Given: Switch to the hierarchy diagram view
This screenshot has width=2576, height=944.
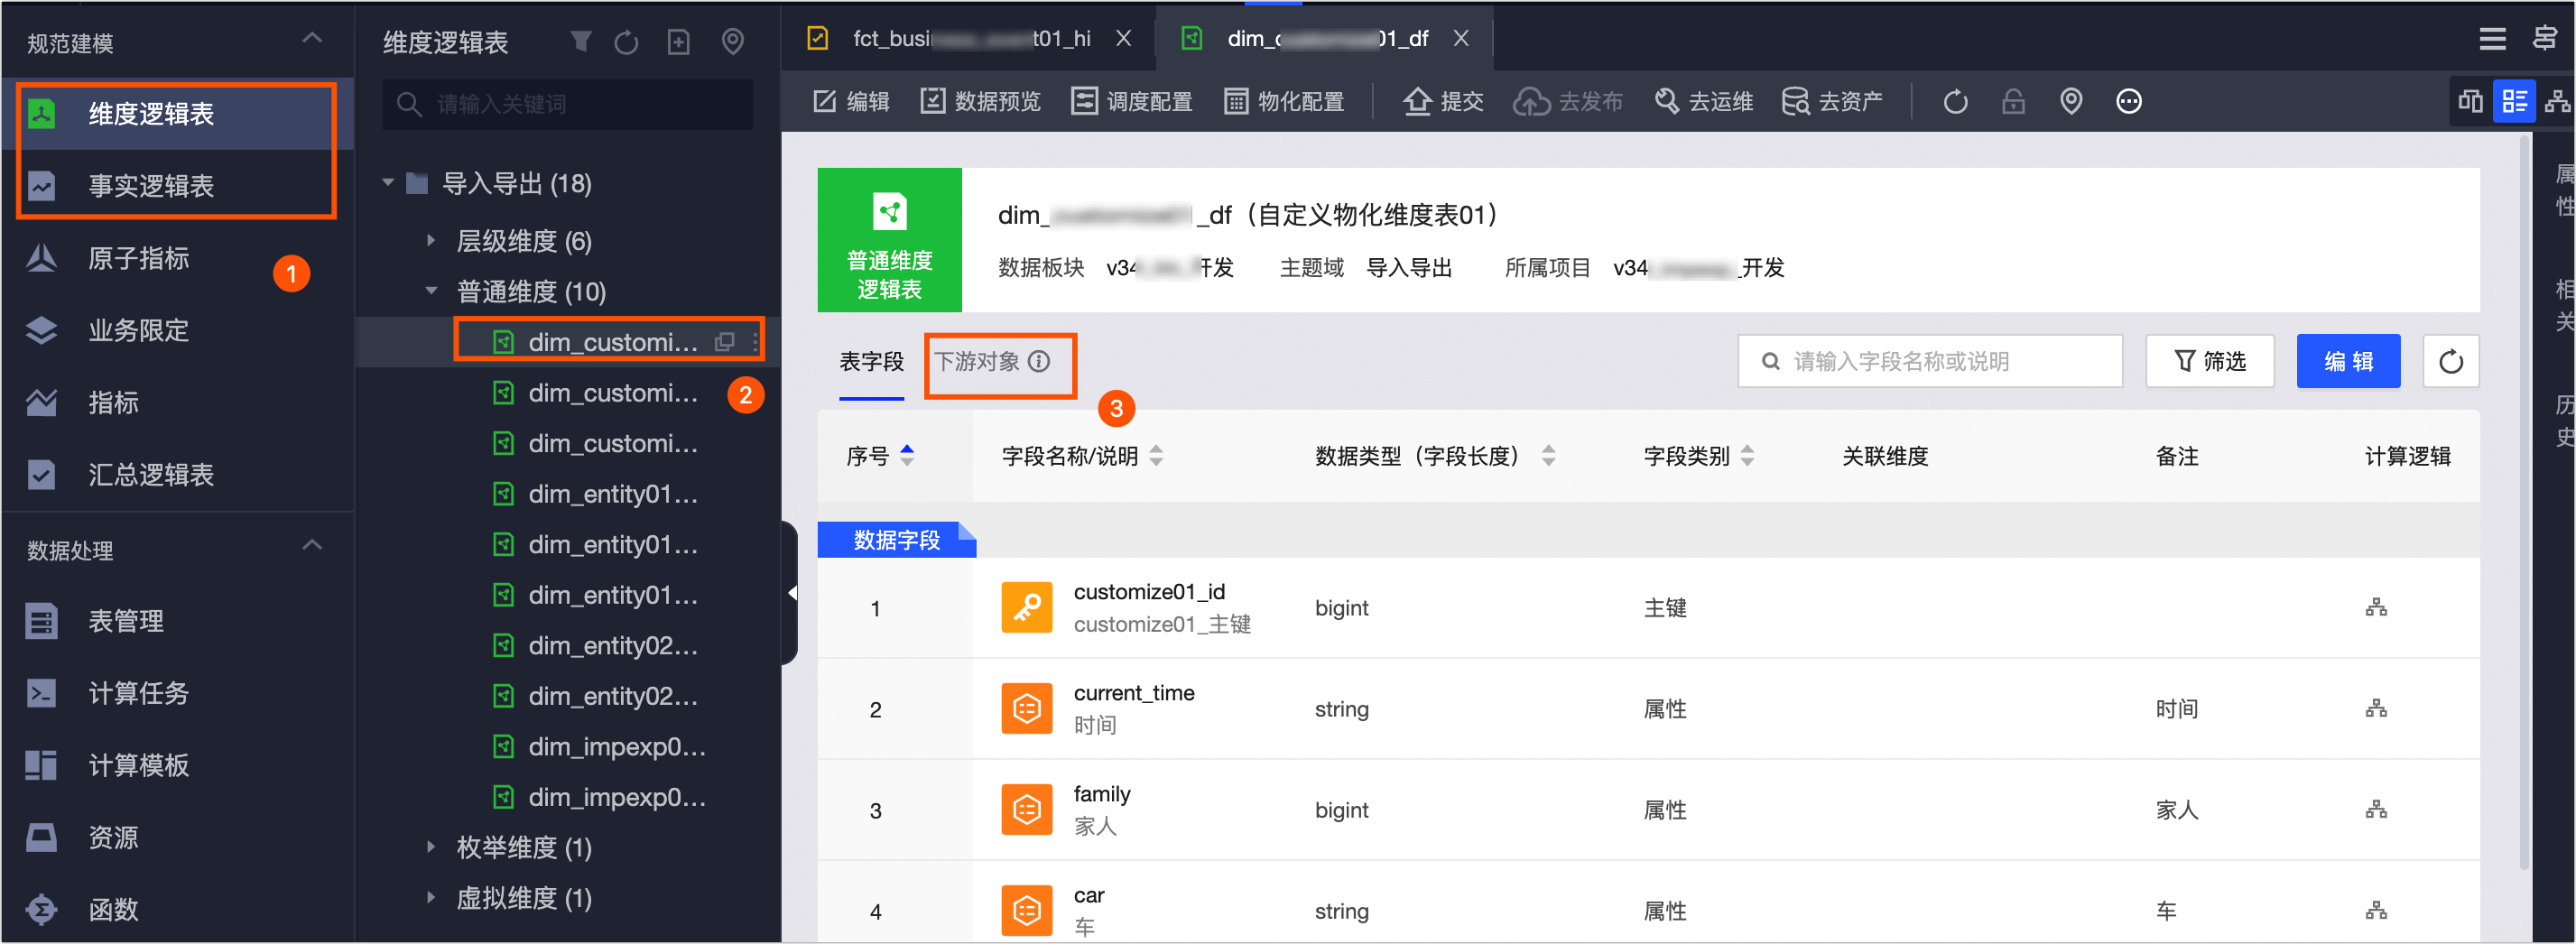Looking at the screenshot, I should (x=2558, y=101).
